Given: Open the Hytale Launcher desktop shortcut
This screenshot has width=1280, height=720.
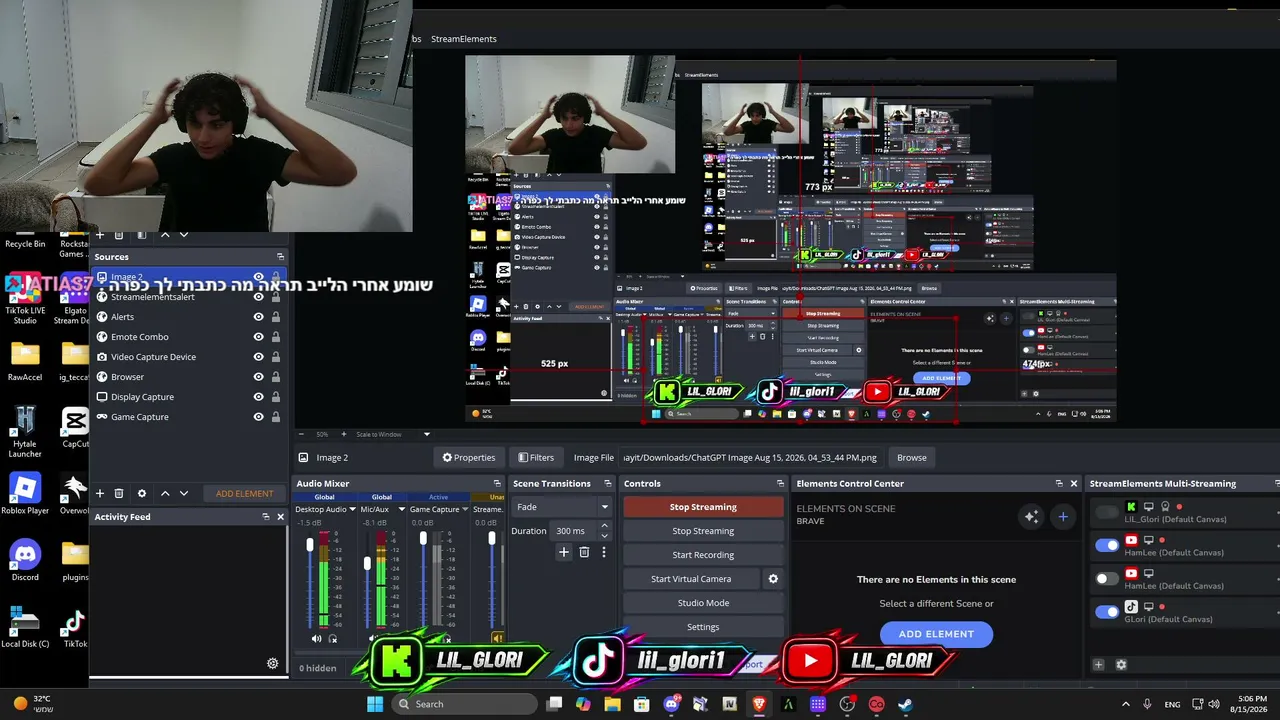Looking at the screenshot, I should (25, 433).
